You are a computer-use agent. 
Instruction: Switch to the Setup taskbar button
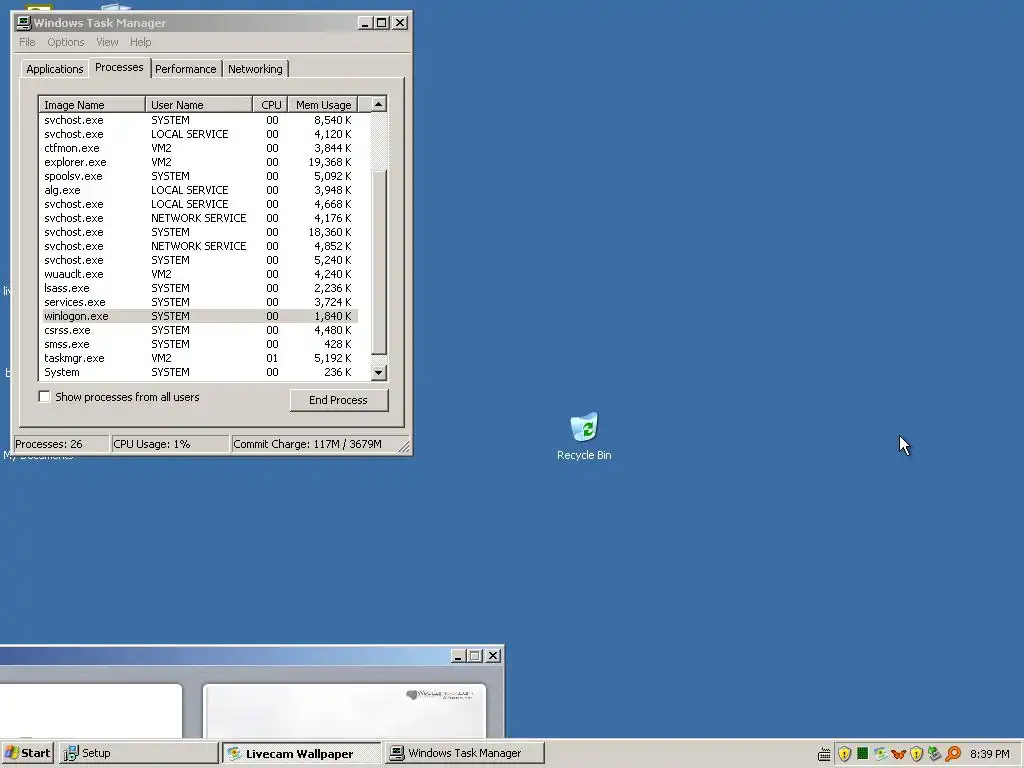[138, 753]
